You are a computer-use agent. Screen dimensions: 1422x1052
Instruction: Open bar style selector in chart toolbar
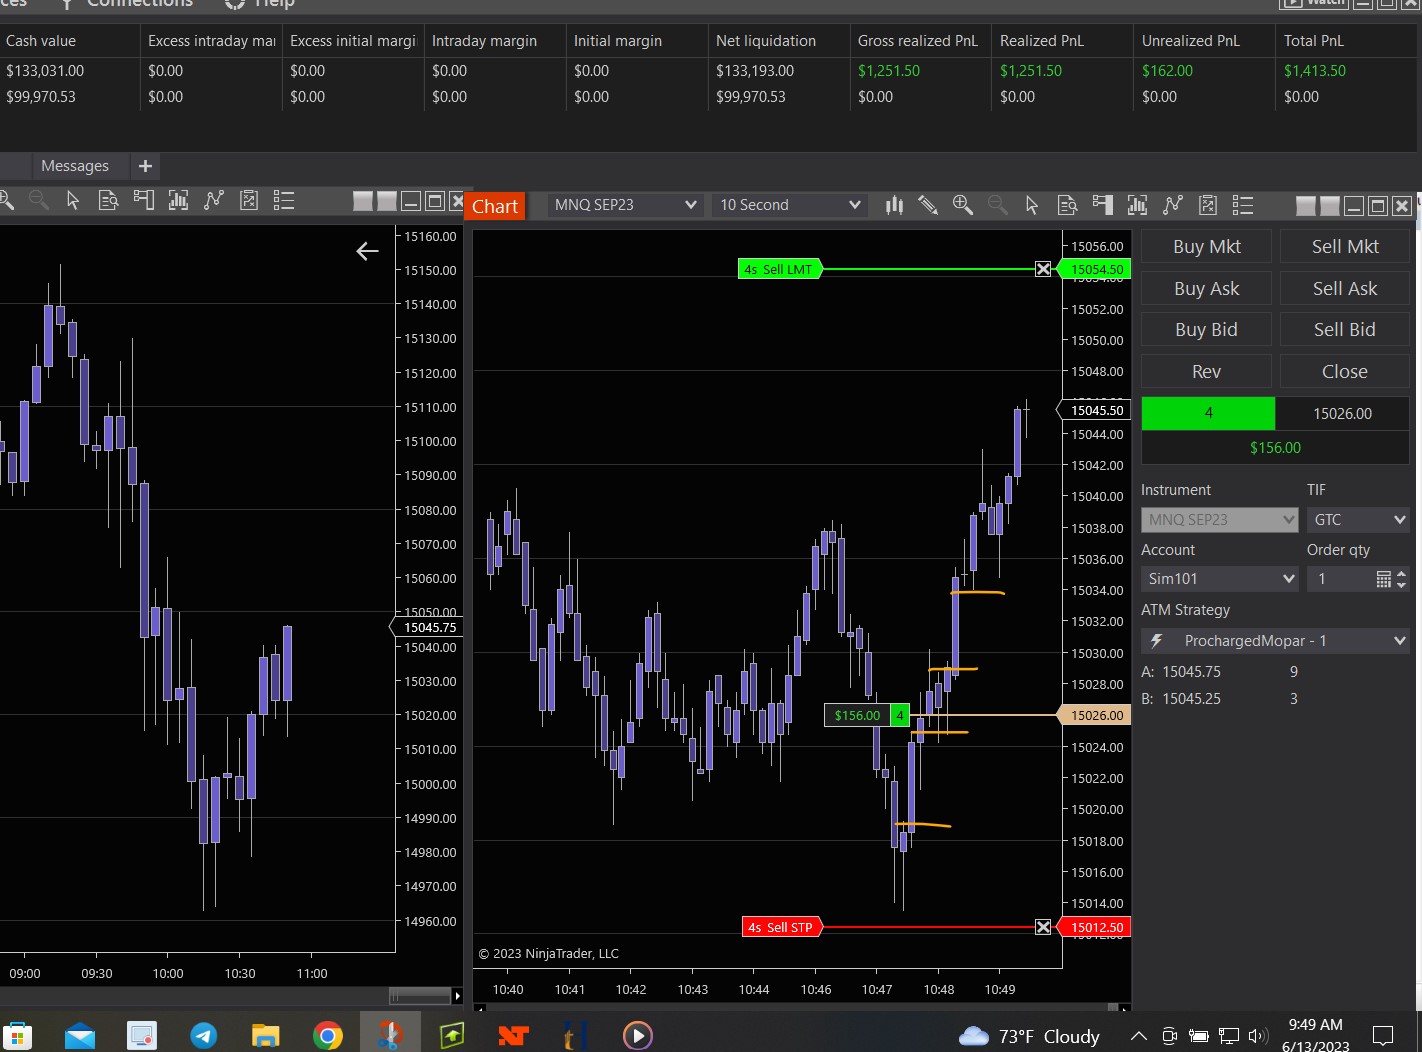pos(894,205)
